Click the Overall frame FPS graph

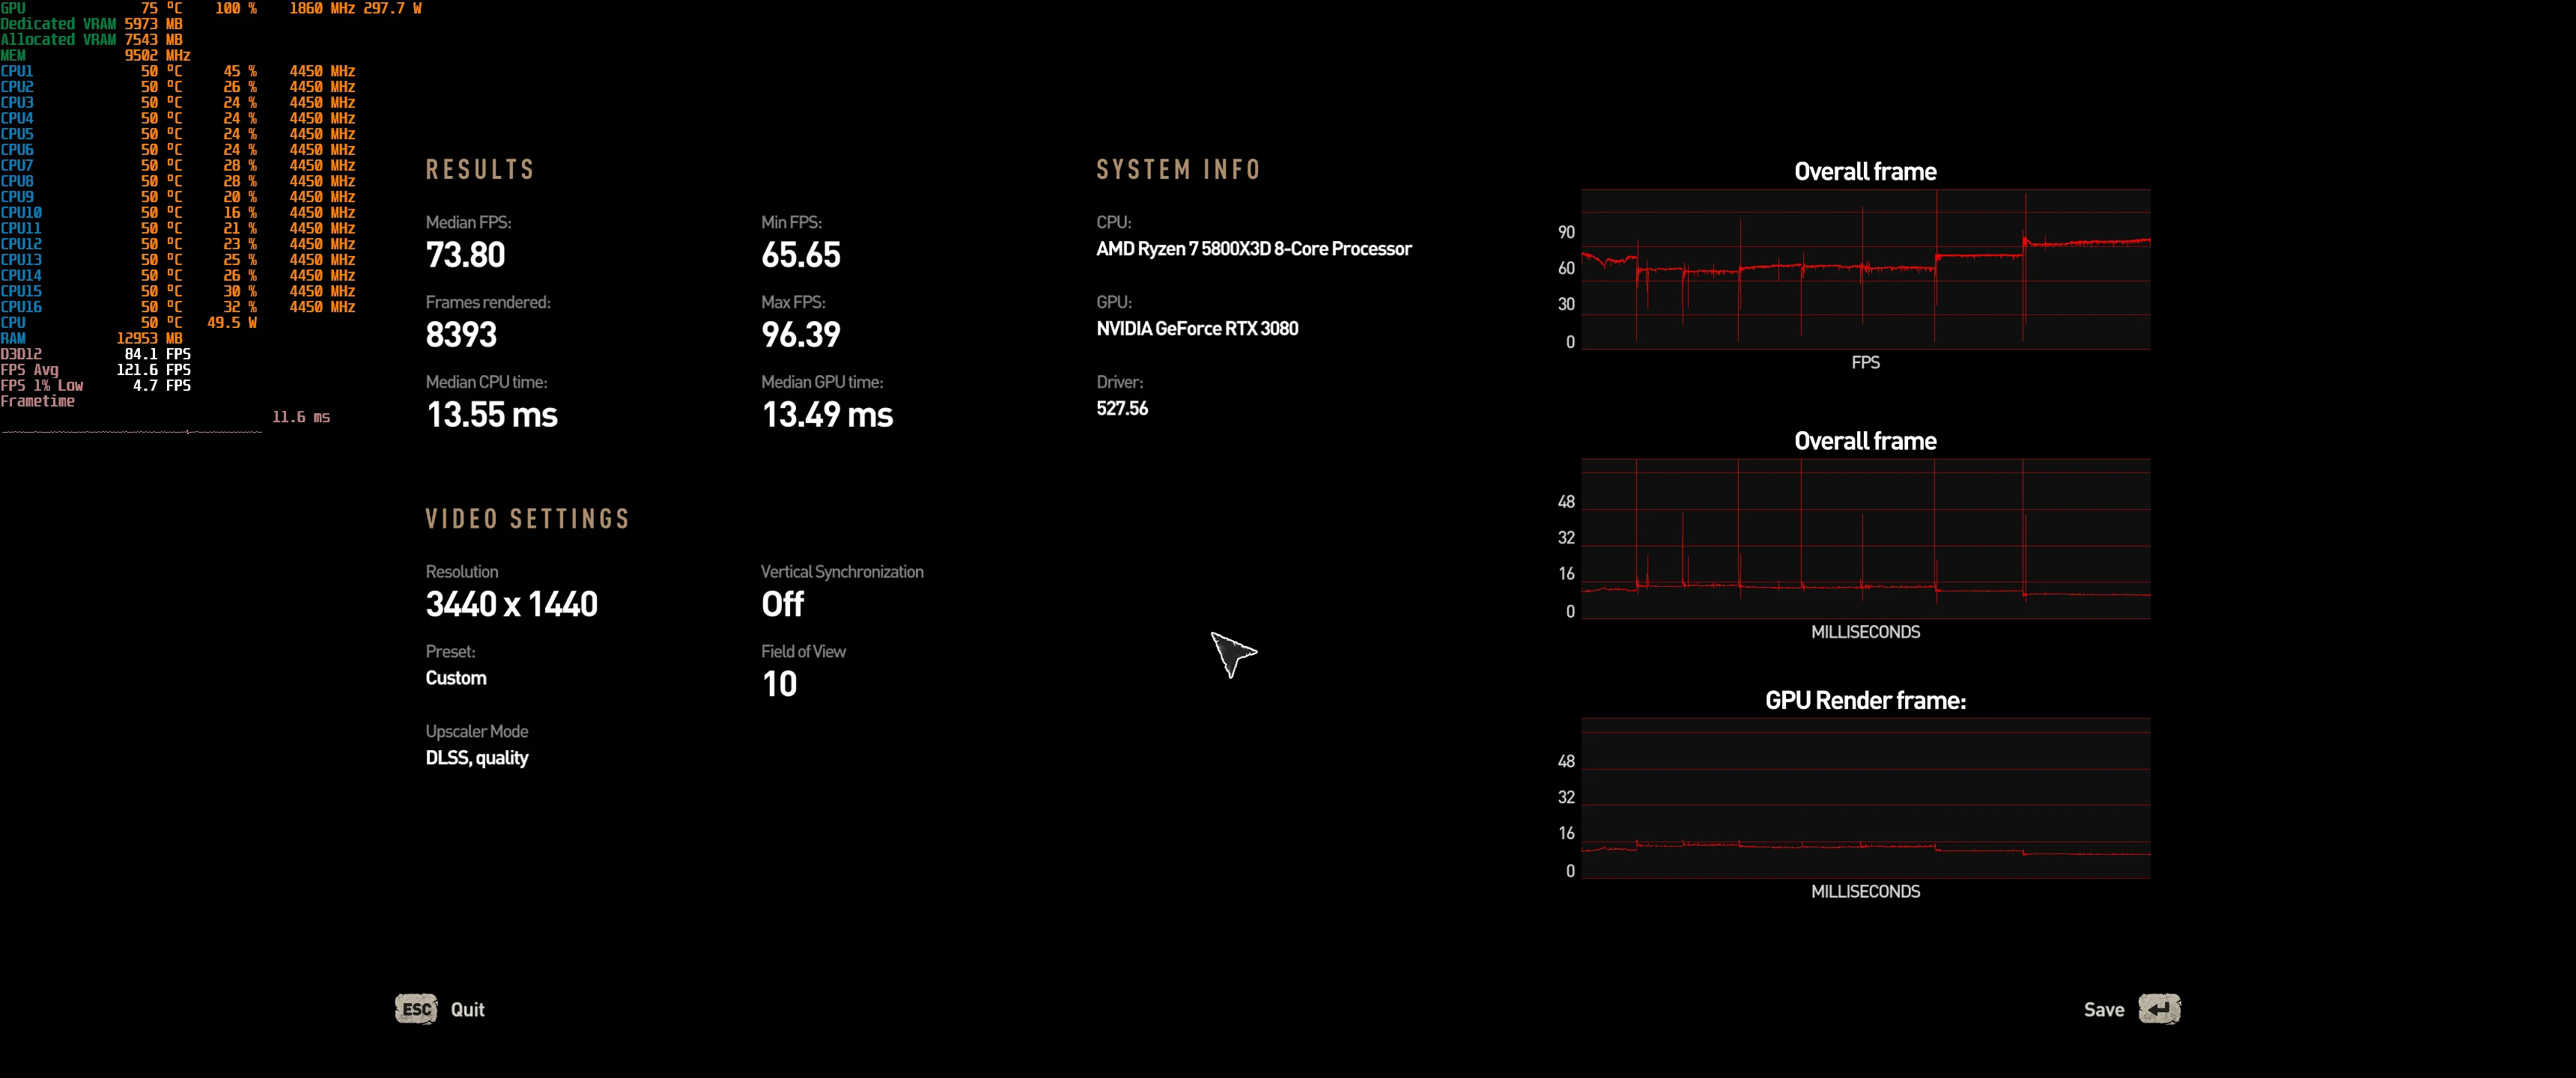(x=1865, y=269)
